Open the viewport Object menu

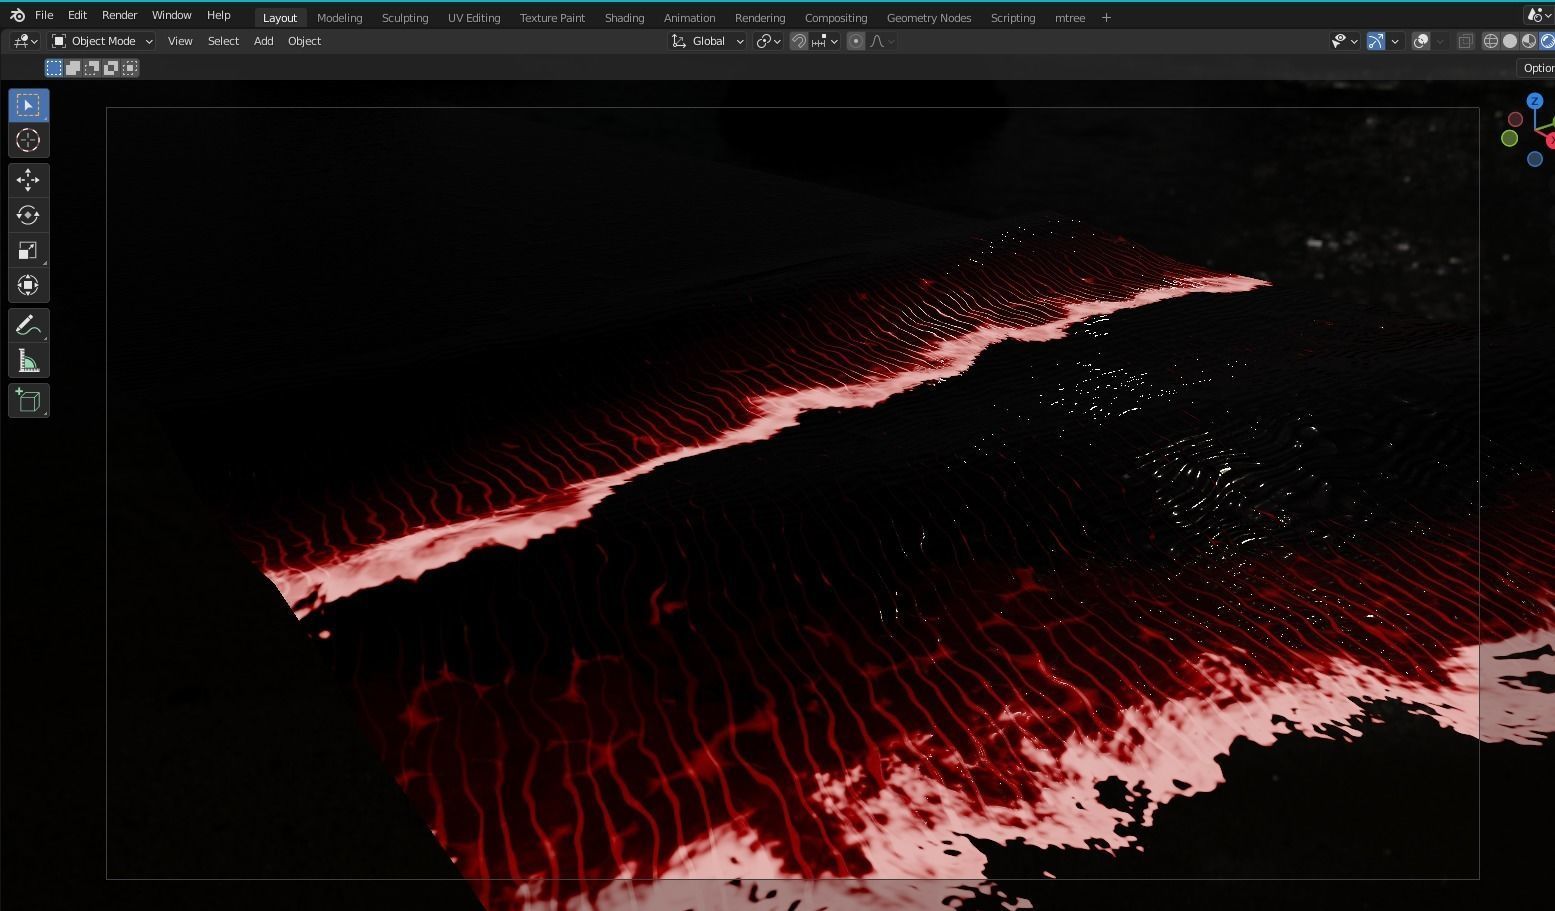304,41
